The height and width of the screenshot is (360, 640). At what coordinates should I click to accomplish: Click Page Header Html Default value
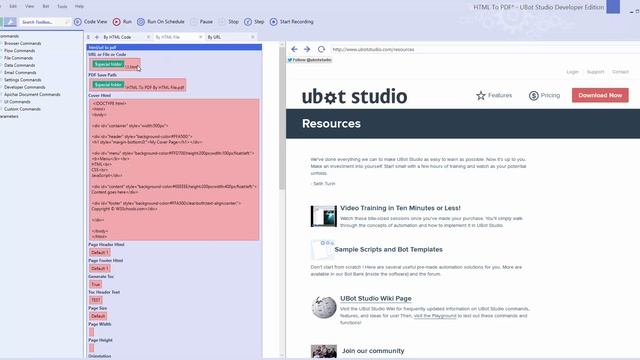[x=100, y=253]
